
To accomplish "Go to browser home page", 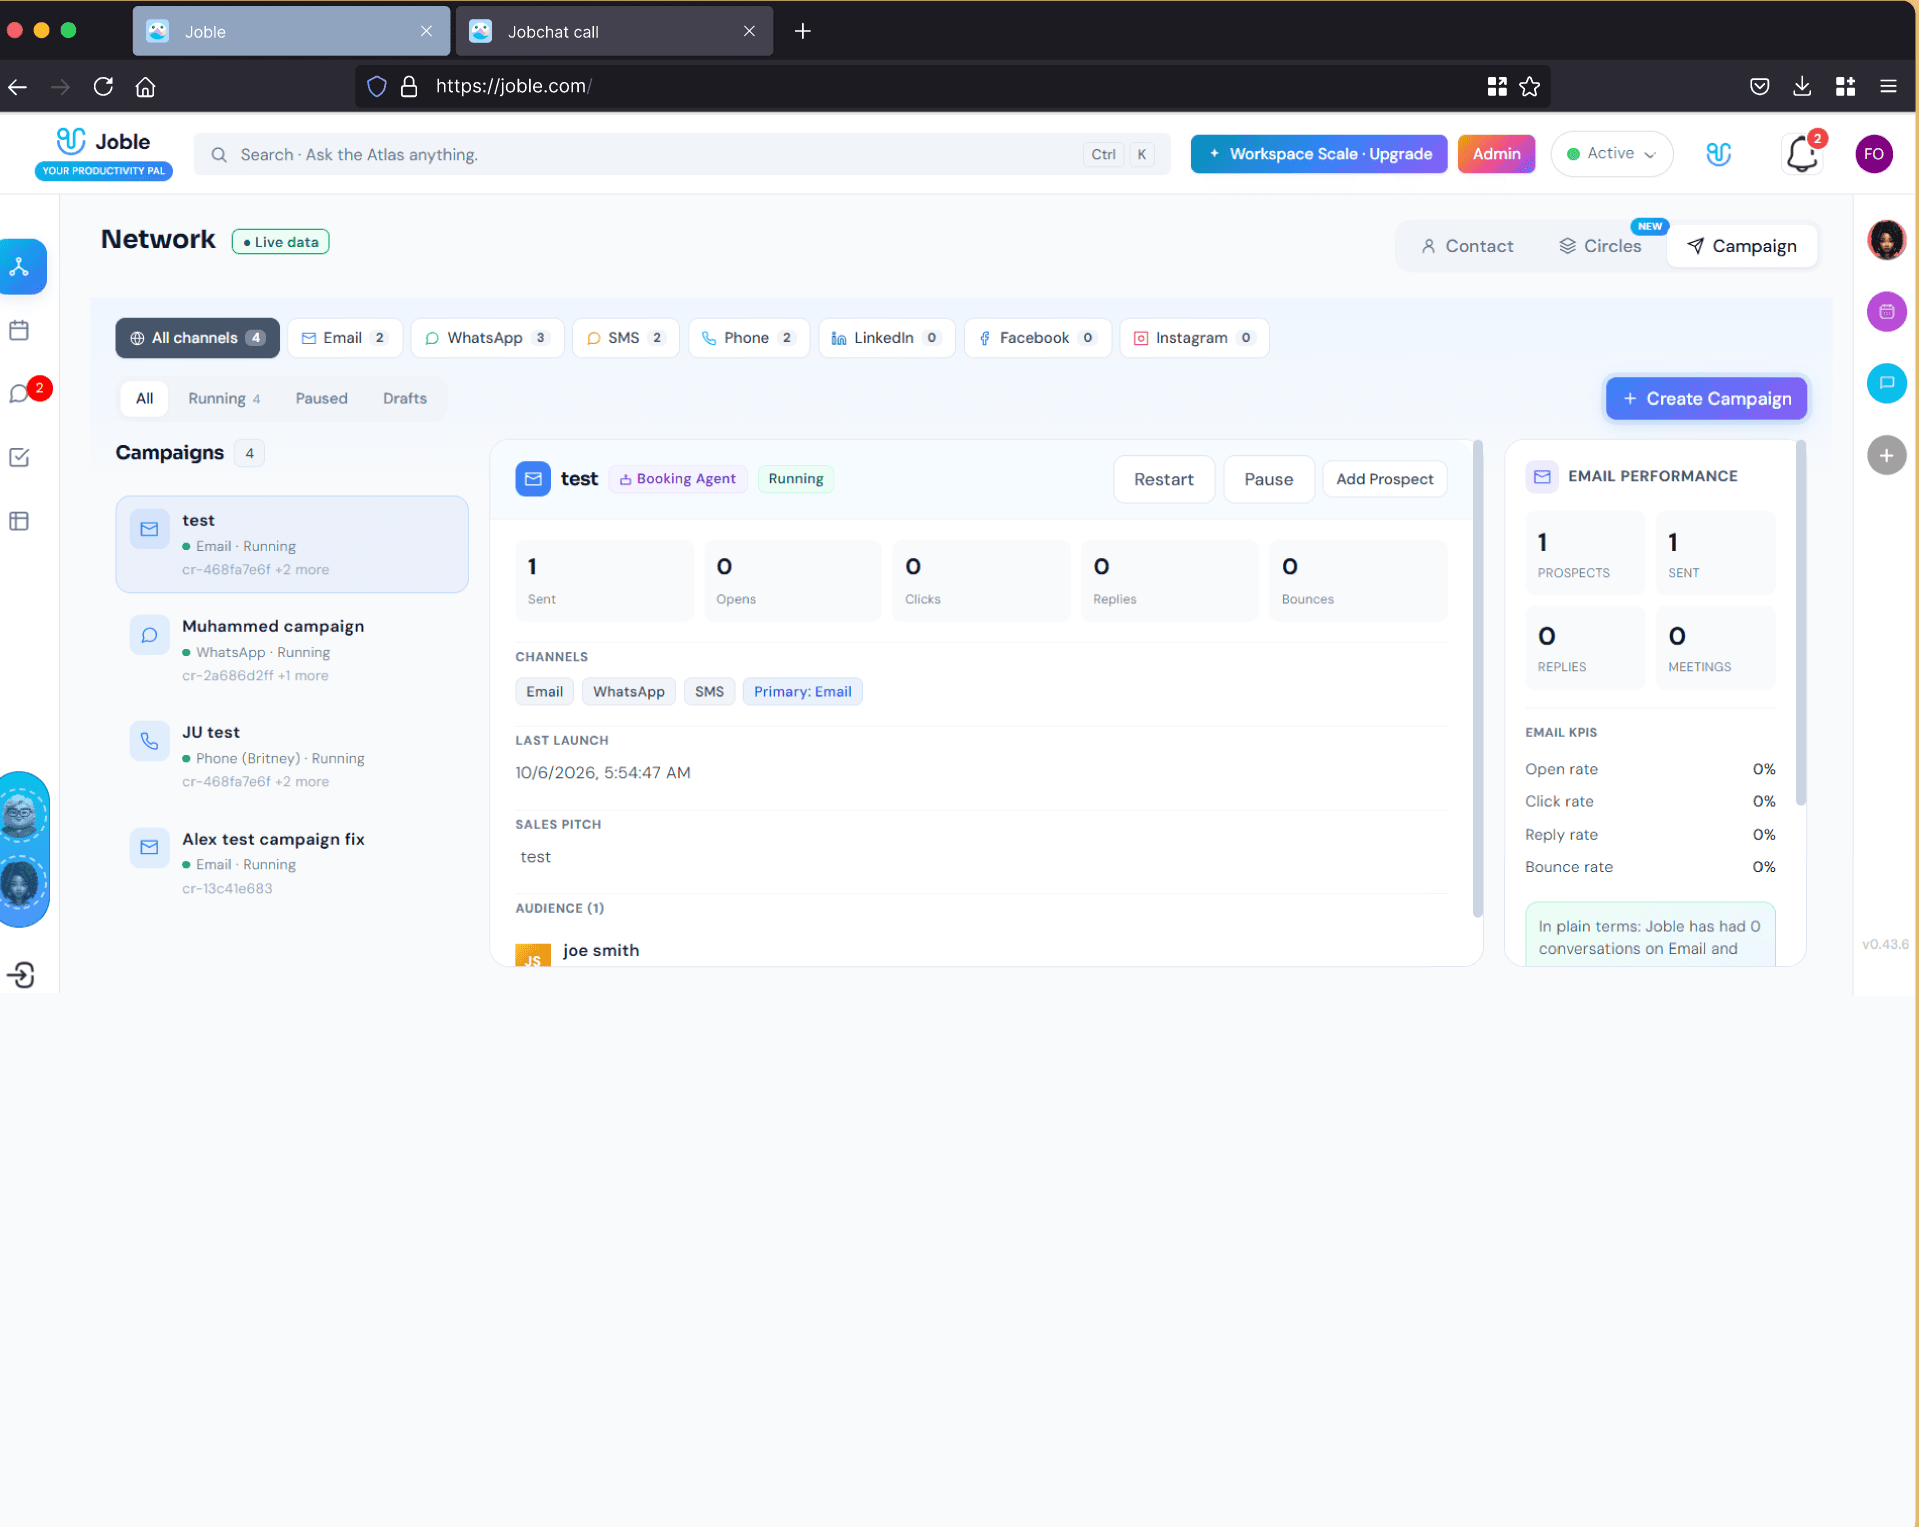I will pos(145,87).
